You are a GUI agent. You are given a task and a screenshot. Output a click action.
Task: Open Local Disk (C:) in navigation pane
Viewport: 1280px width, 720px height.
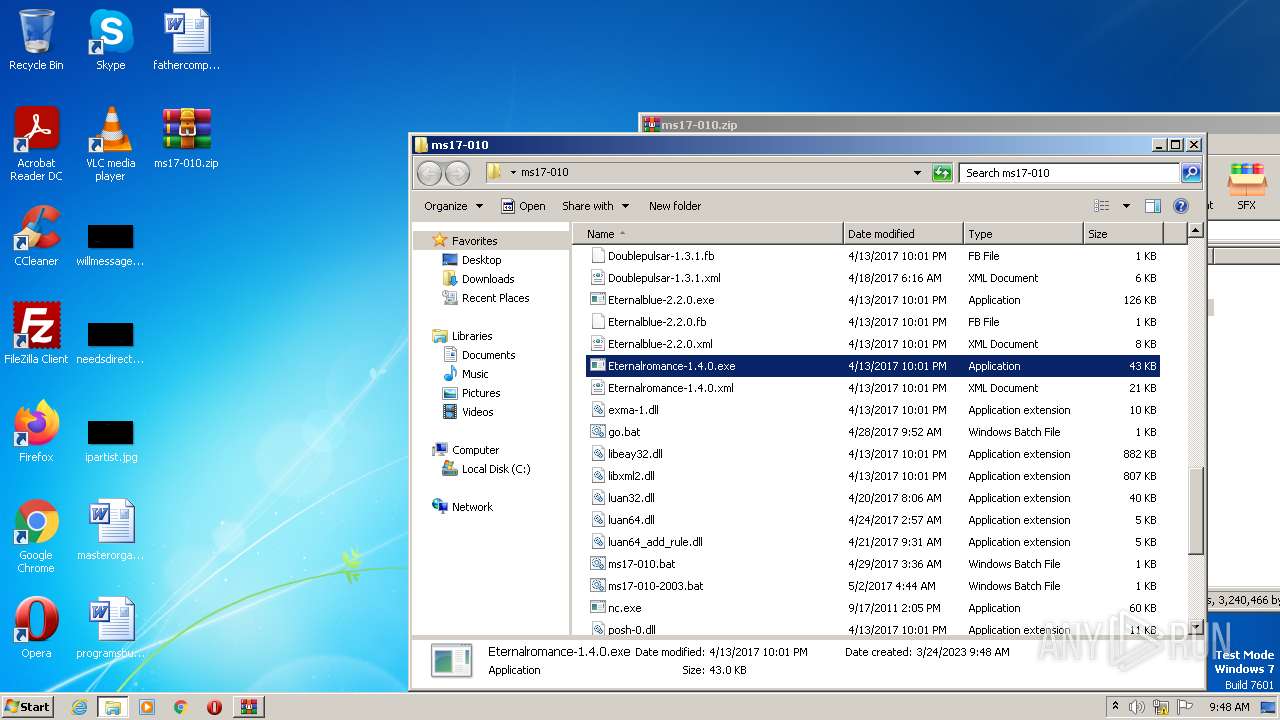tap(495, 469)
